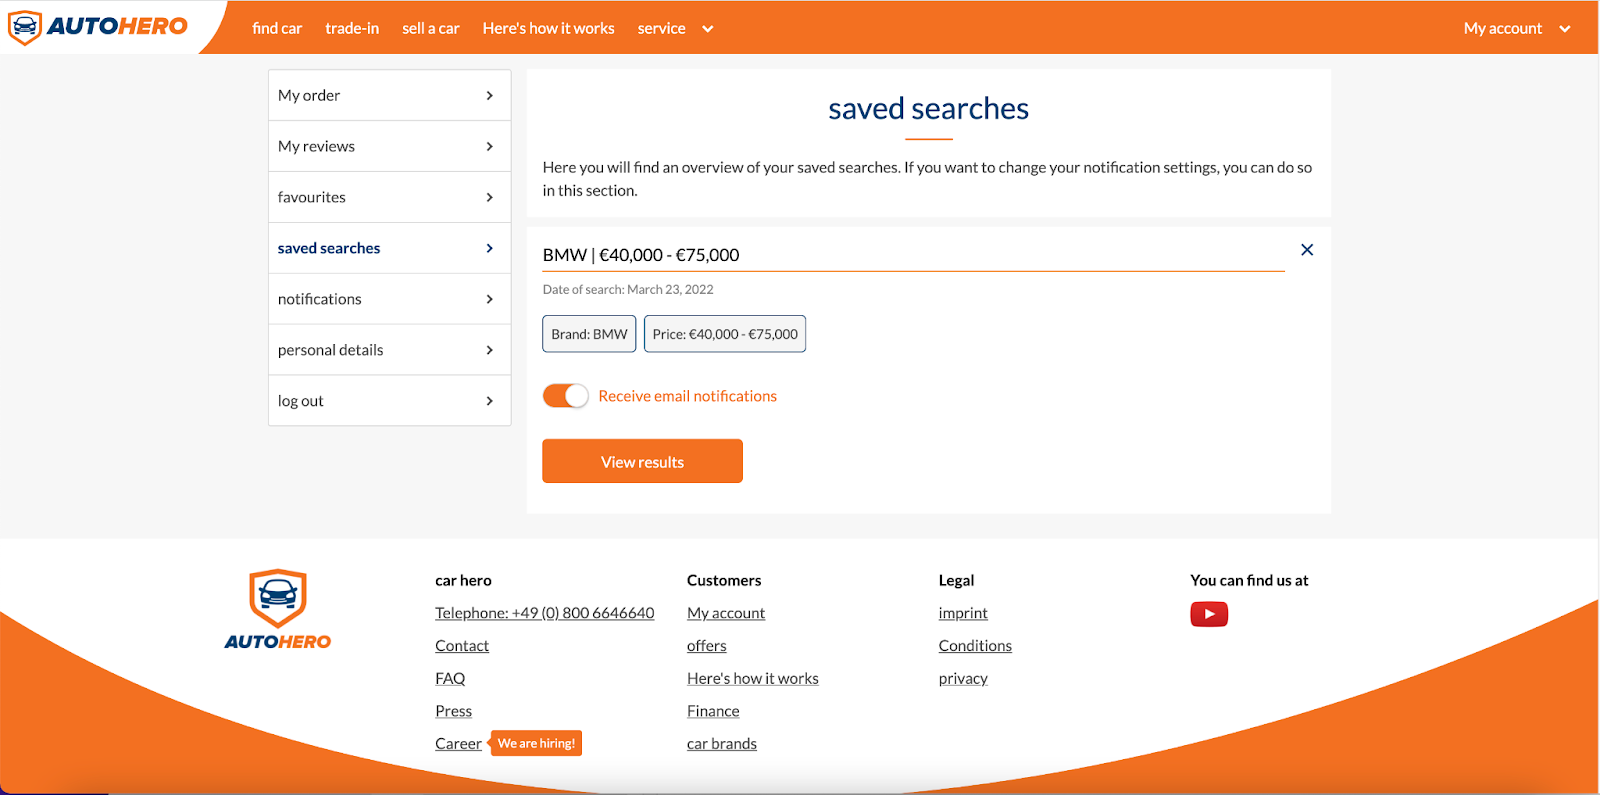Open the Finance footer link
The image size is (1600, 795).
pos(713,711)
